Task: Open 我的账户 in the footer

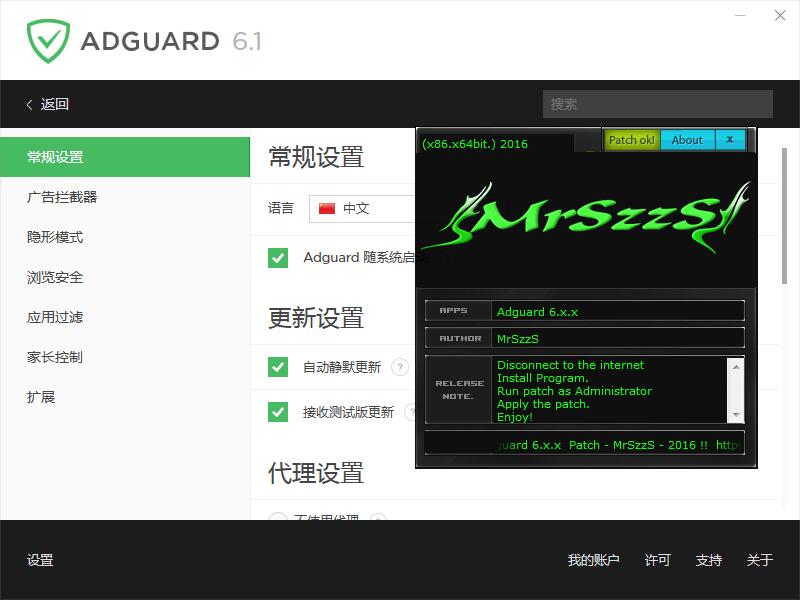Action: [x=593, y=560]
